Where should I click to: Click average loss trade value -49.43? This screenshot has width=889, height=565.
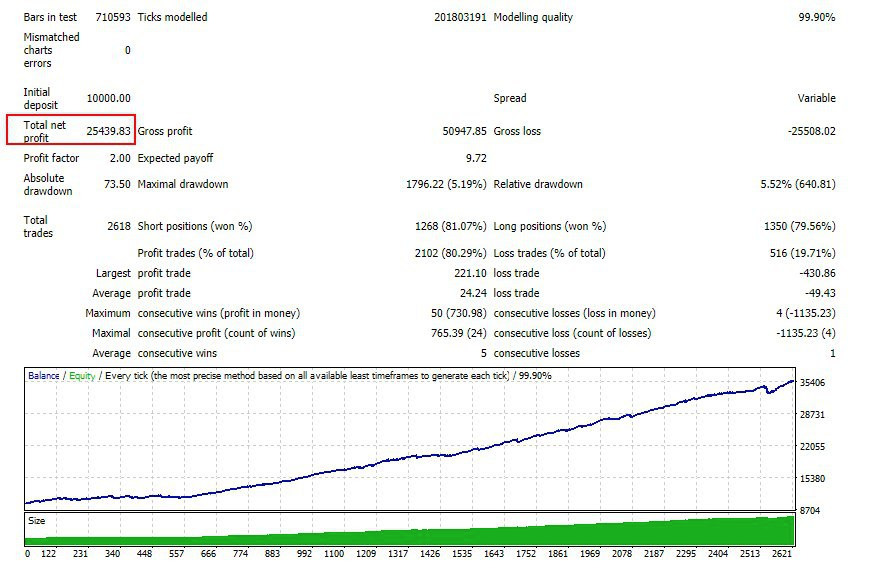820,293
